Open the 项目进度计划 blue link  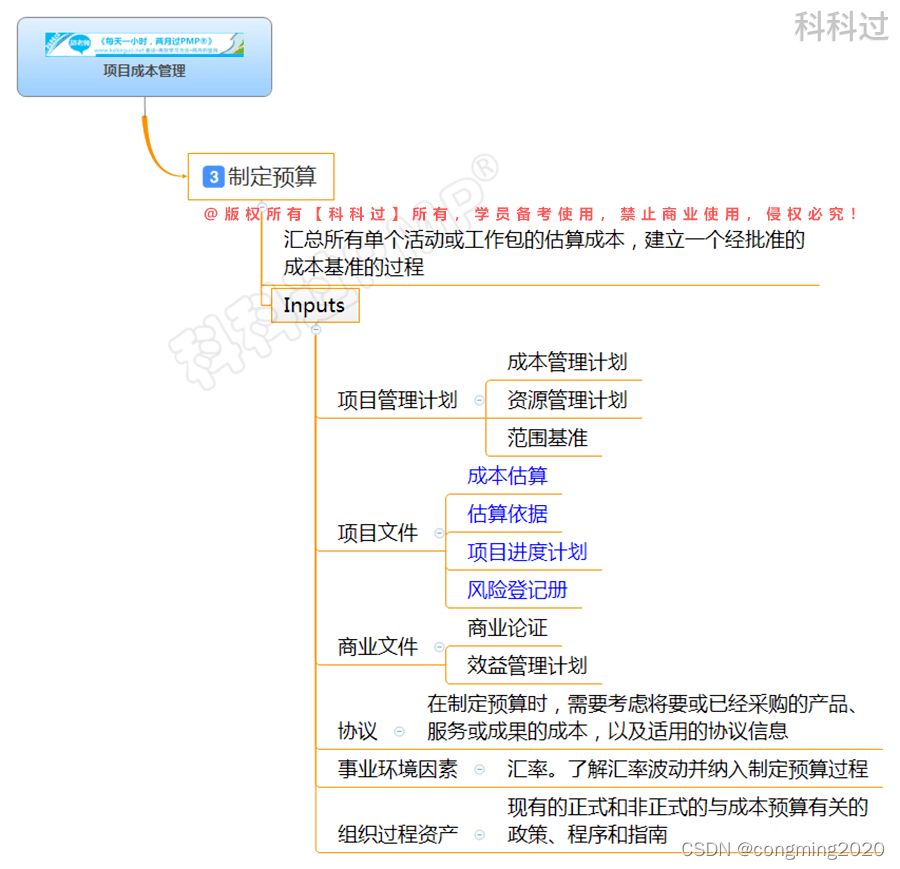[x=526, y=552]
